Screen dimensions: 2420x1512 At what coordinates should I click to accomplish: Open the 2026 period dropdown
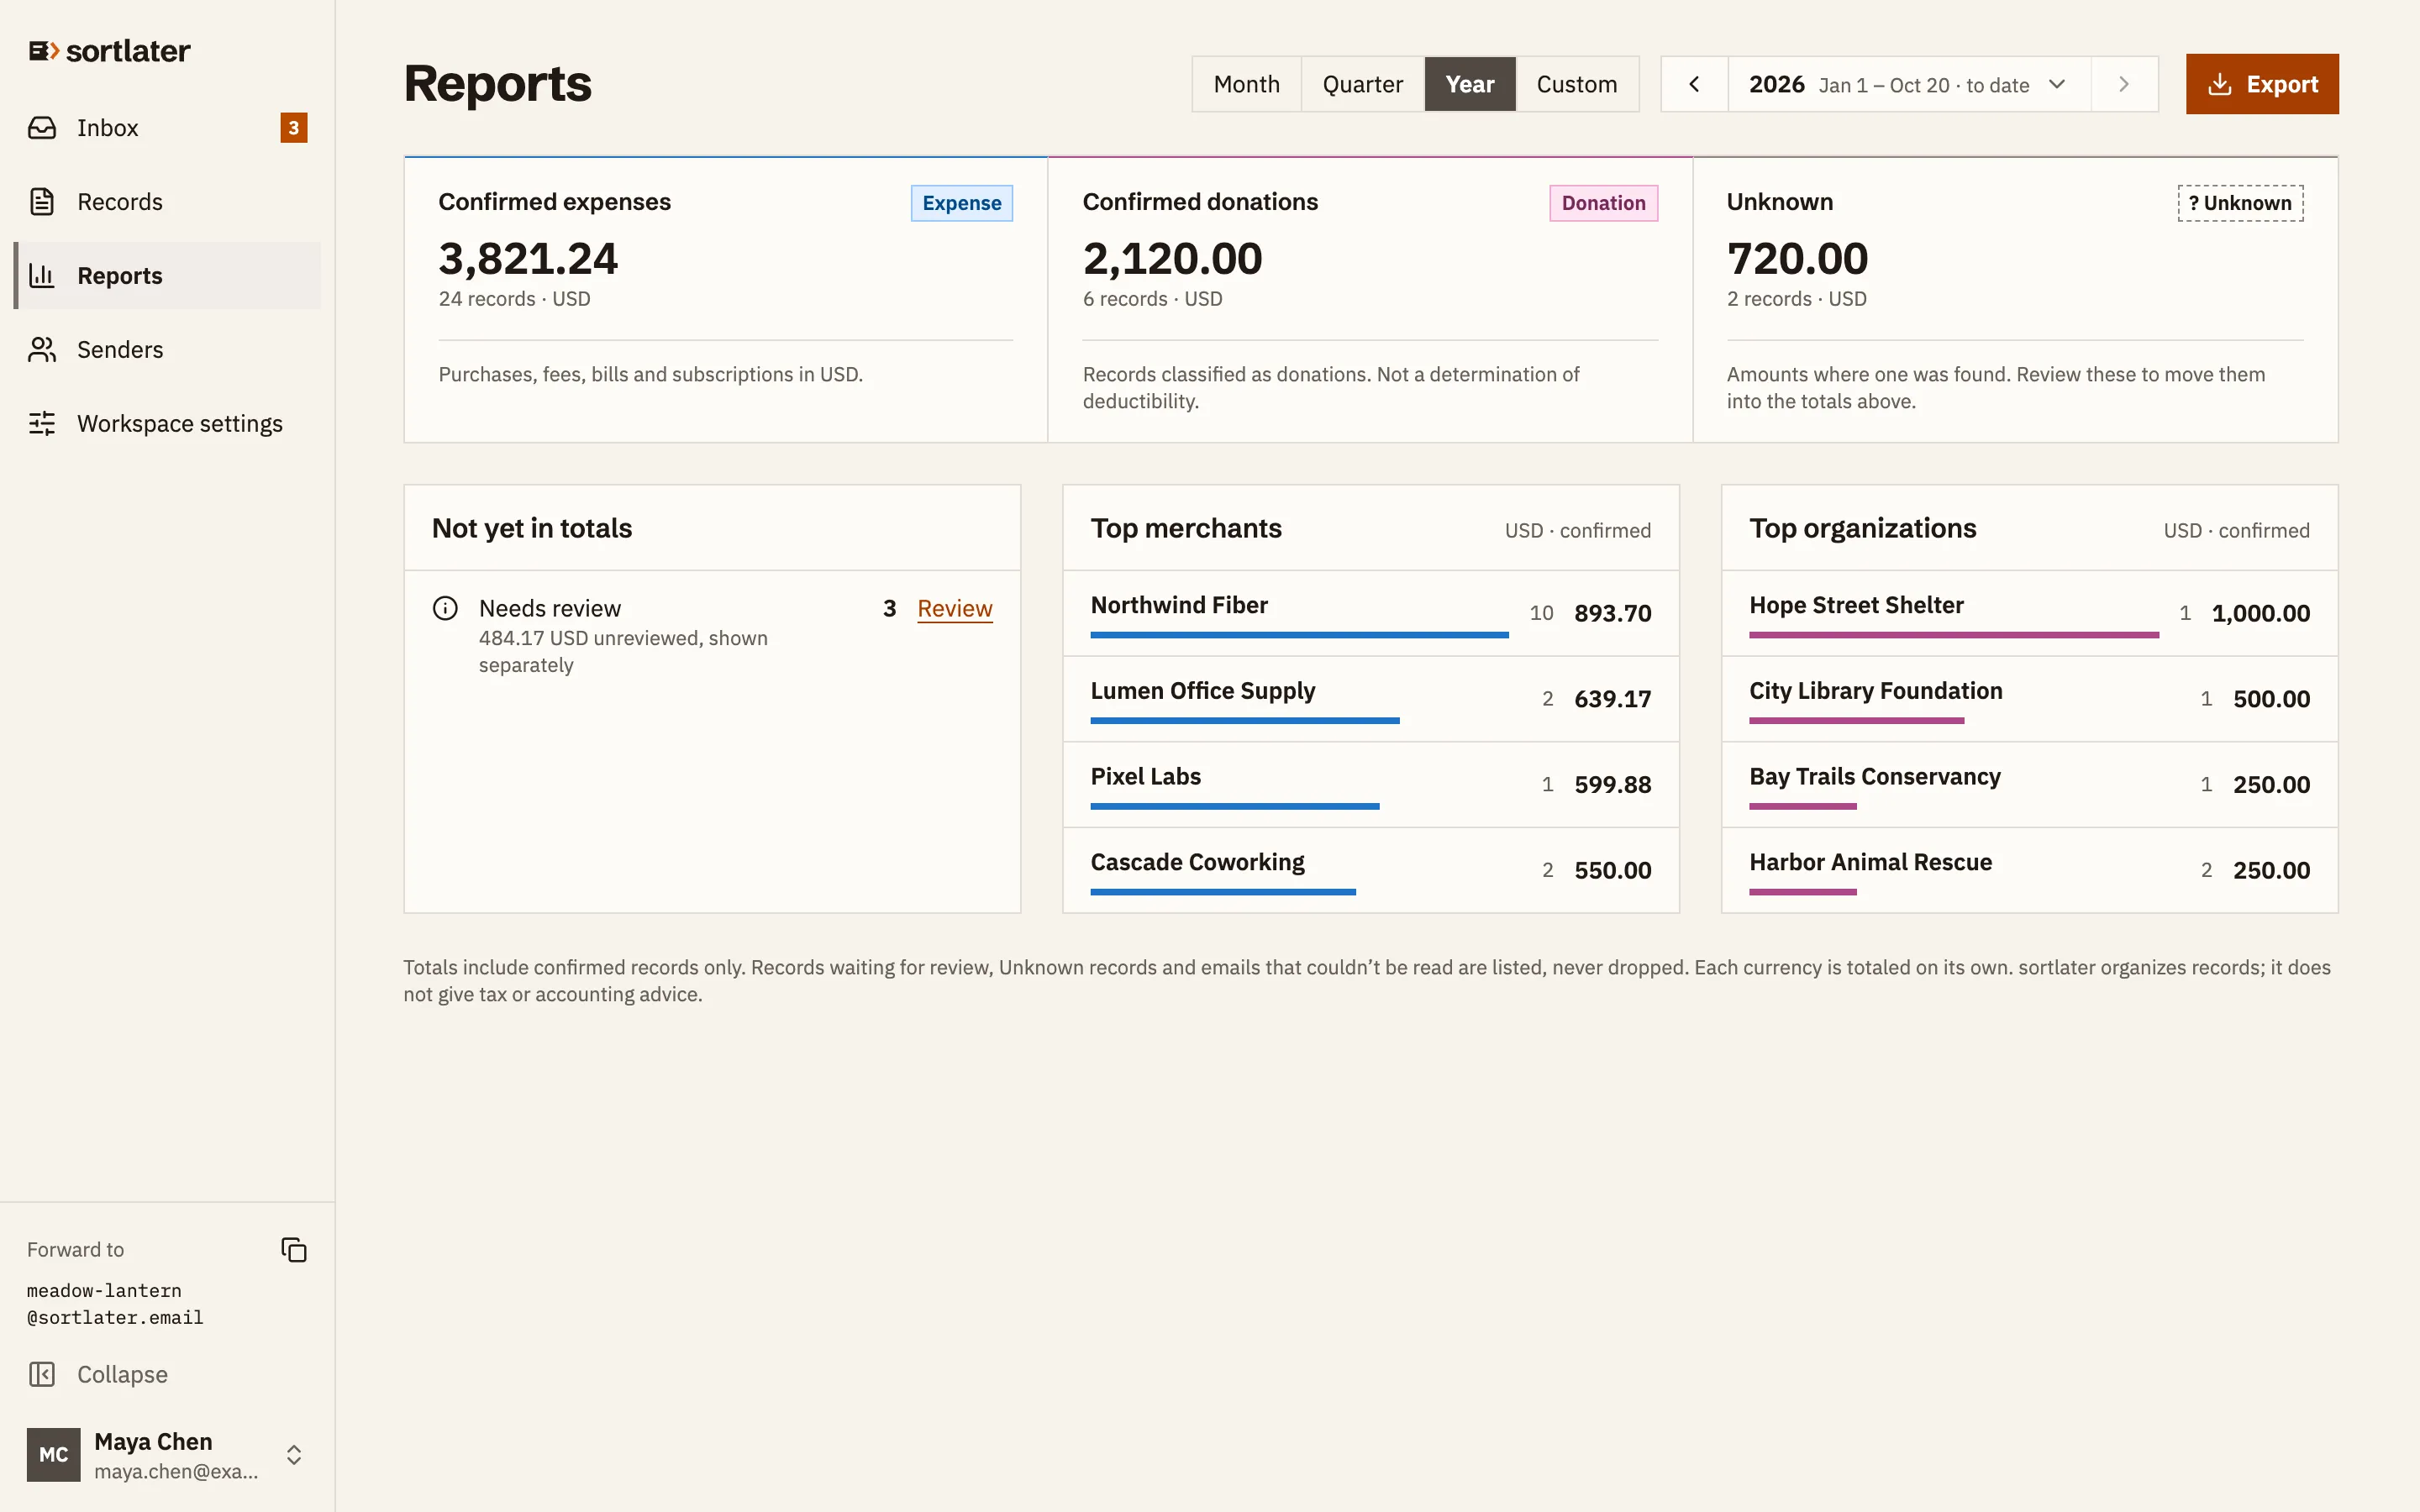click(x=1909, y=84)
